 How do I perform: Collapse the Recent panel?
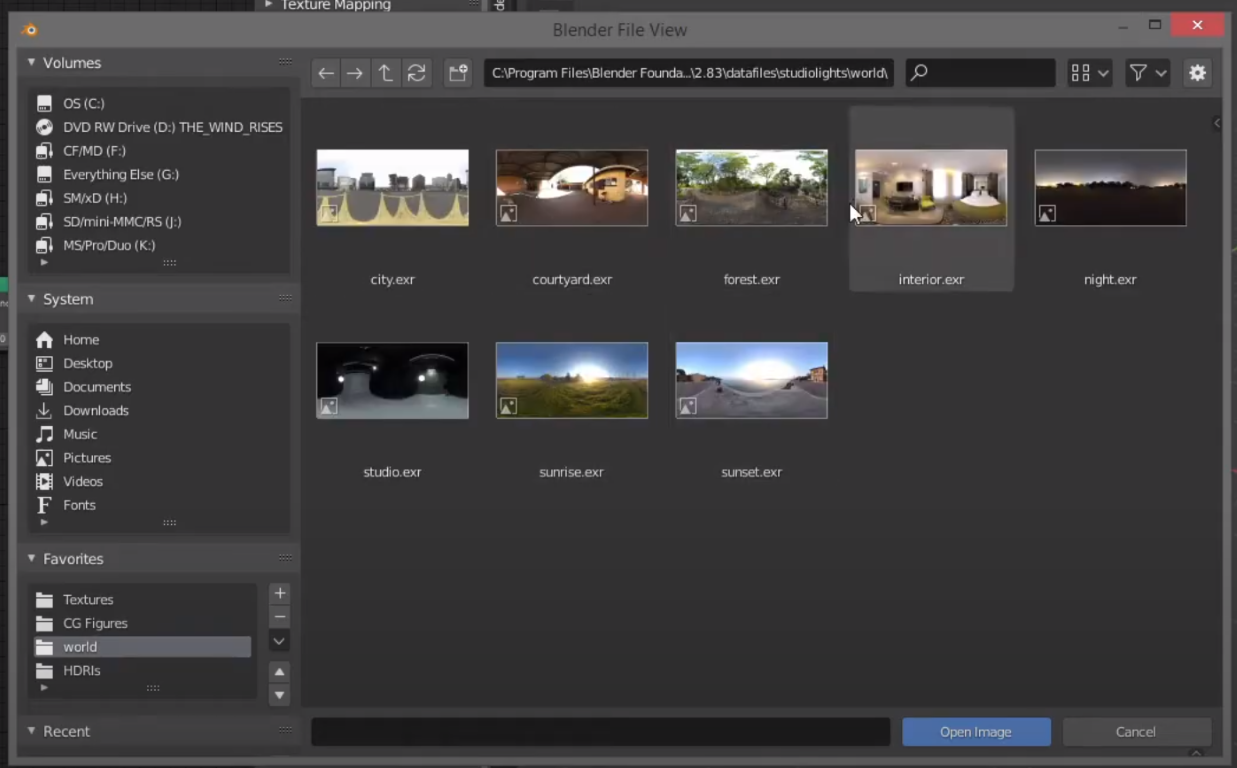[x=31, y=731]
